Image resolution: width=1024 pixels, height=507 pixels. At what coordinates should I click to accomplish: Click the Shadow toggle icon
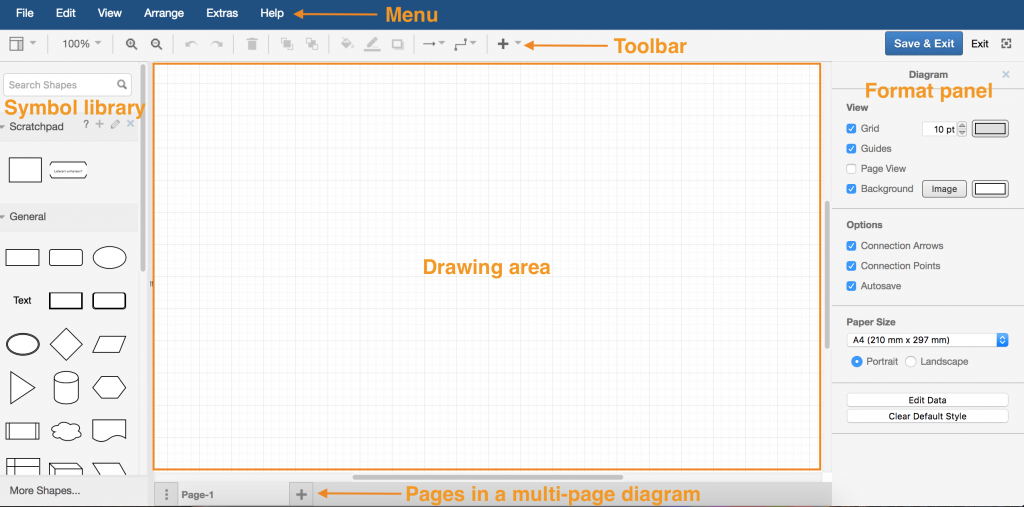[397, 44]
